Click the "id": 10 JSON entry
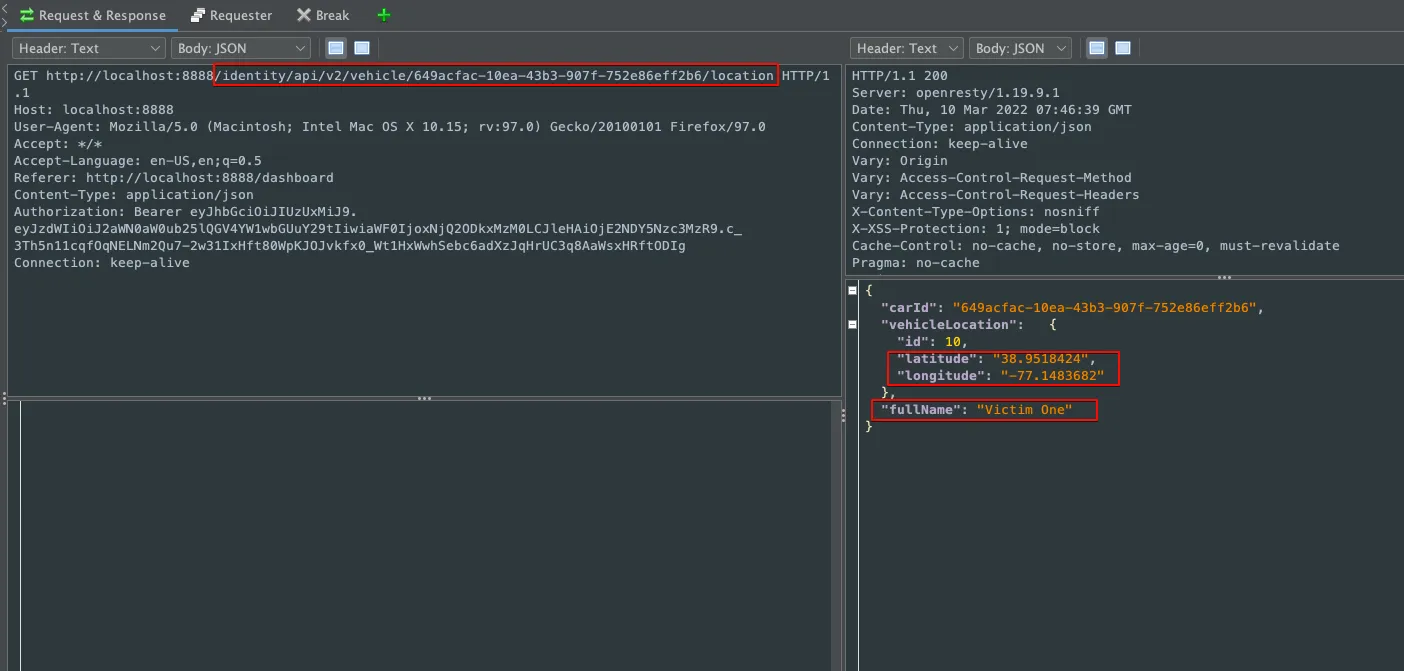Viewport: 1404px width, 671px height. coord(932,342)
